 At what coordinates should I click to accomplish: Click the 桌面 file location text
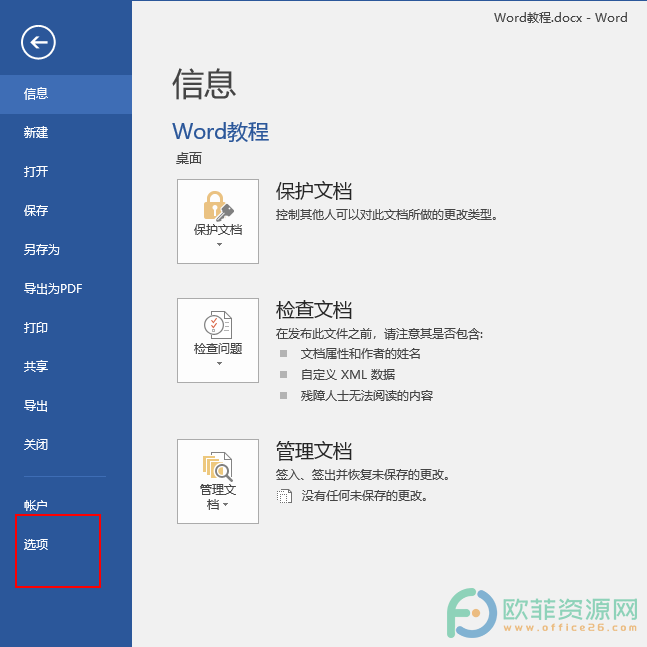coord(189,158)
